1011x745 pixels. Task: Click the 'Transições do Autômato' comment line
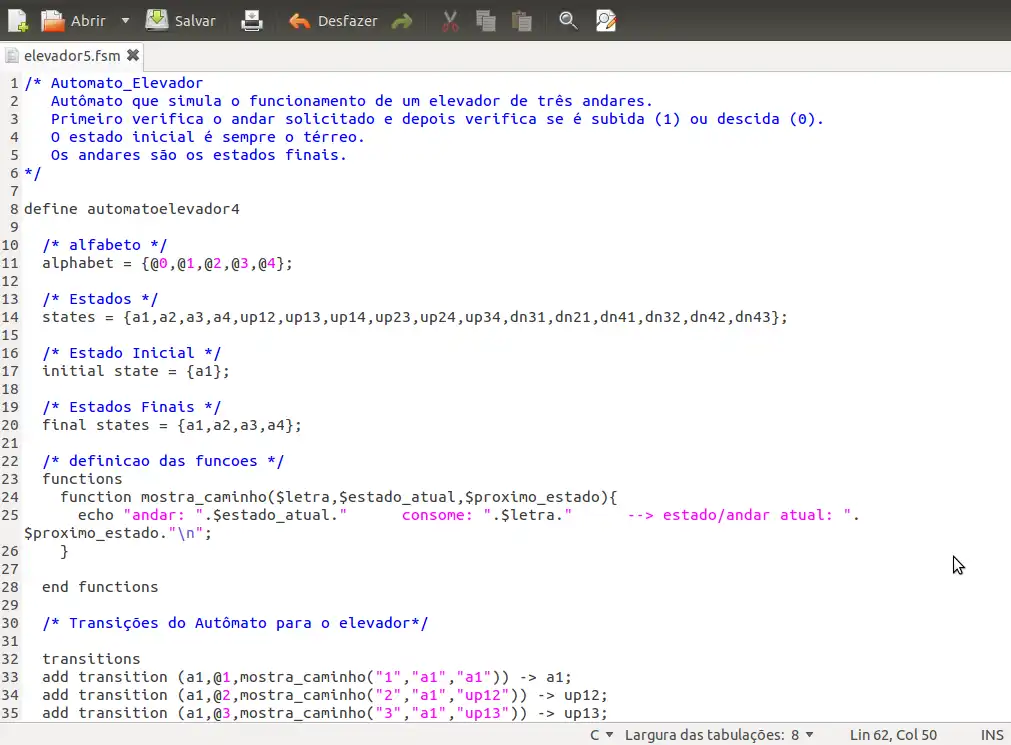tap(235, 623)
